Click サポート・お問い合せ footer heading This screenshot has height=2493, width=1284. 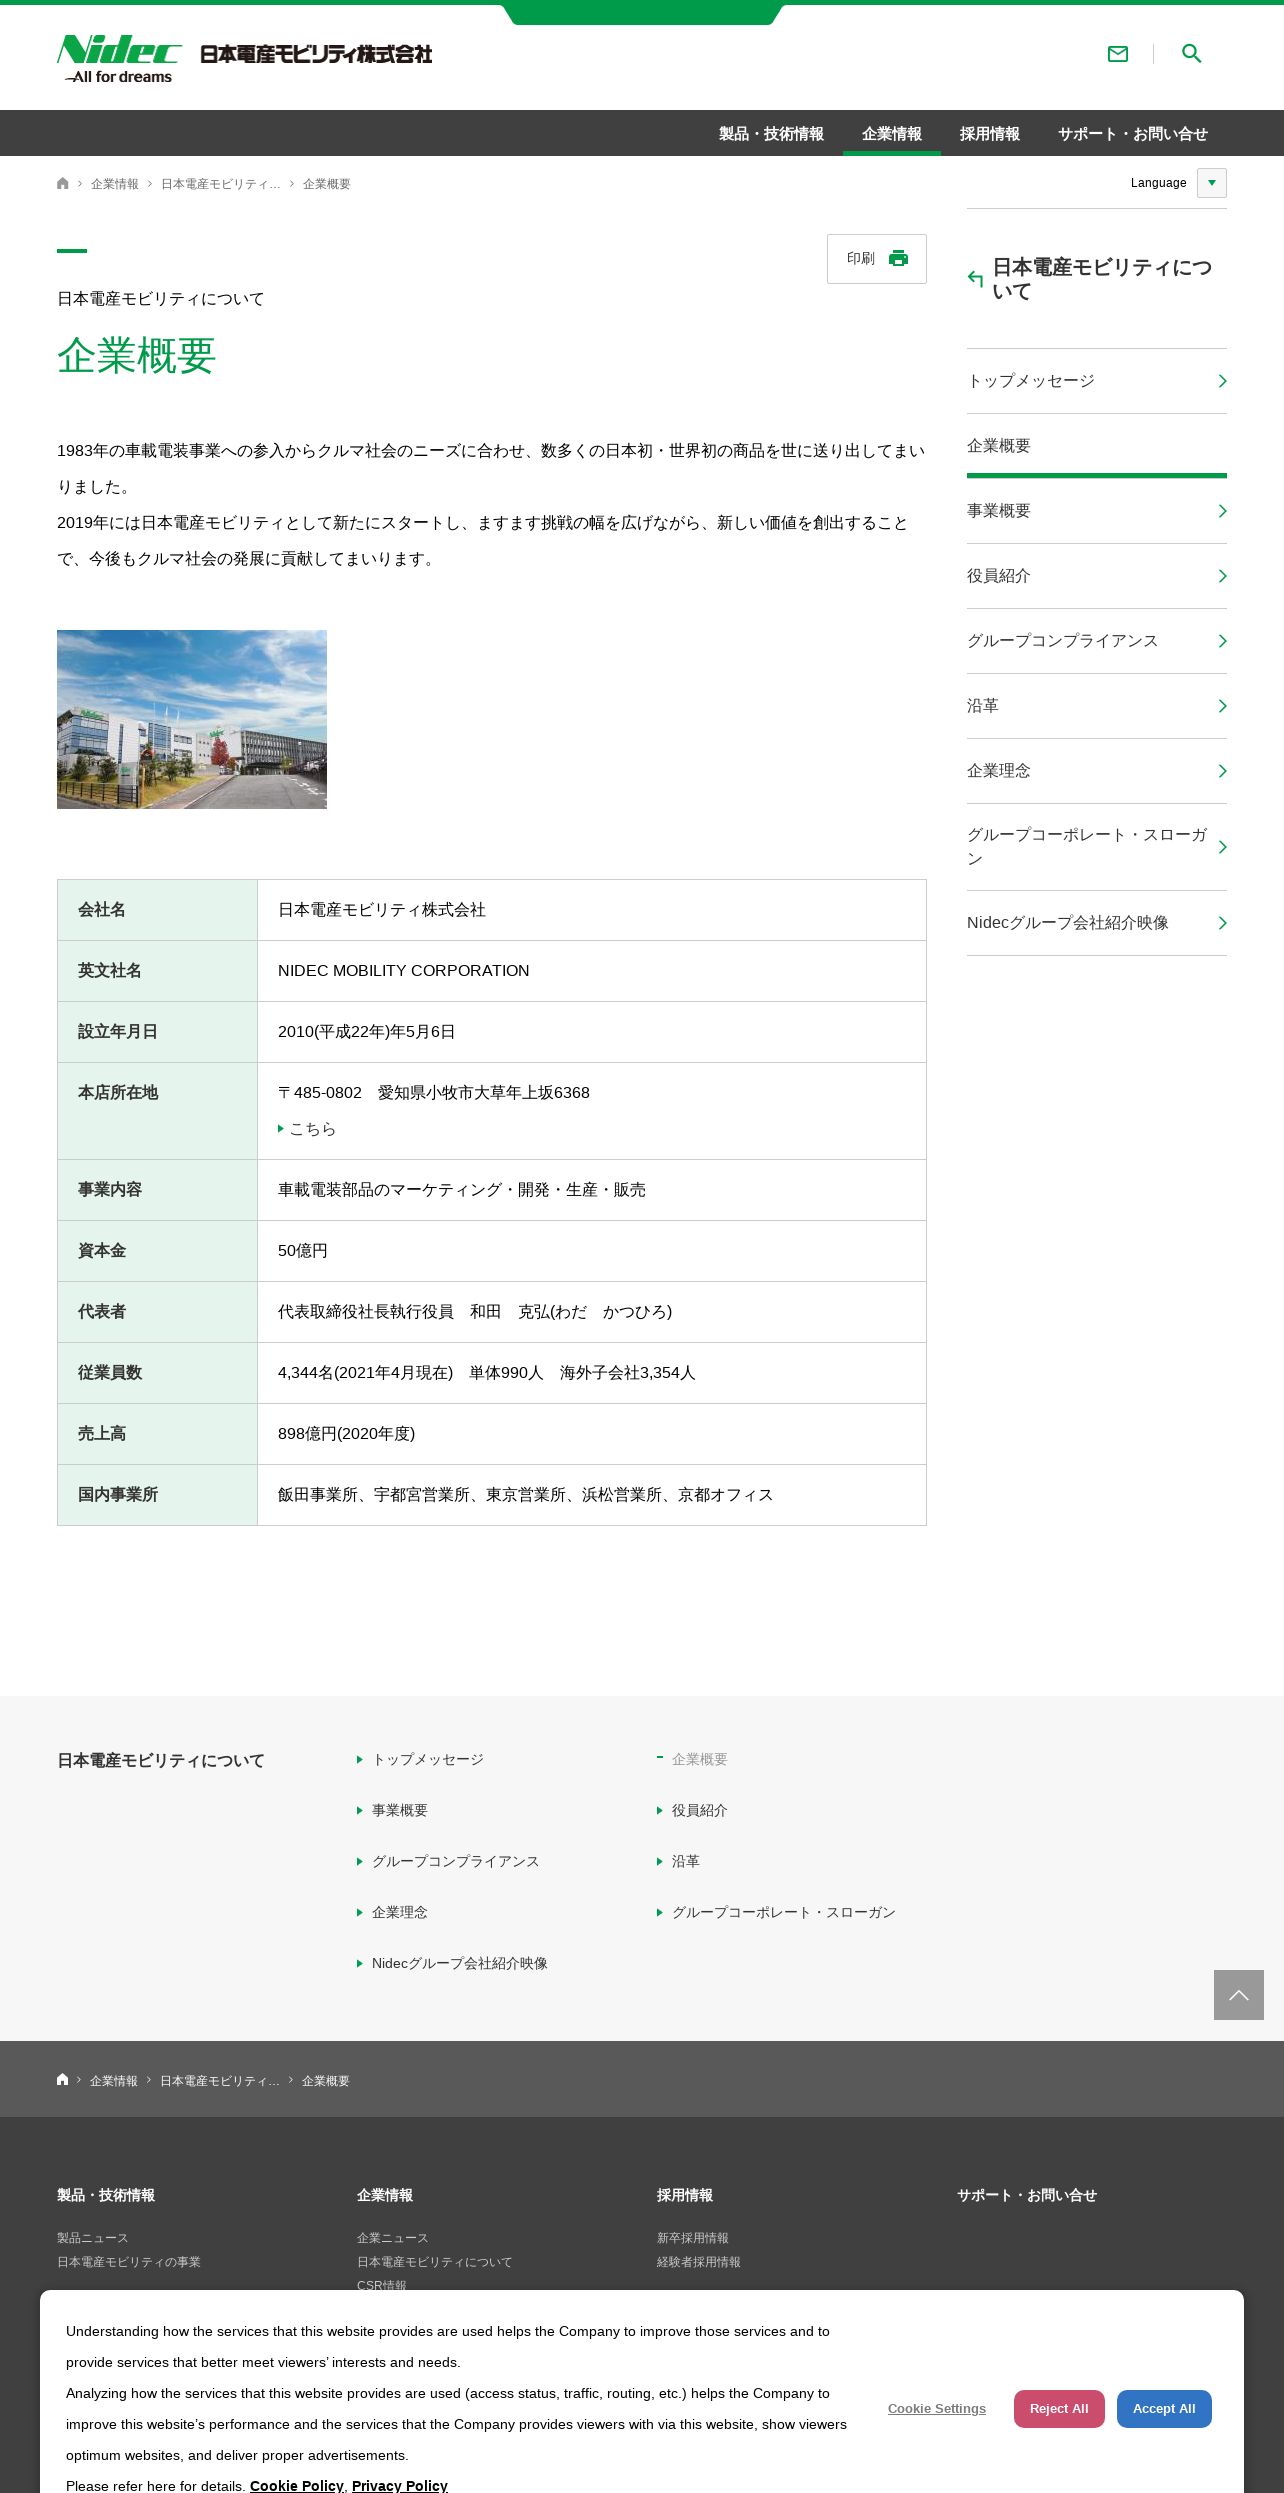click(1027, 2195)
